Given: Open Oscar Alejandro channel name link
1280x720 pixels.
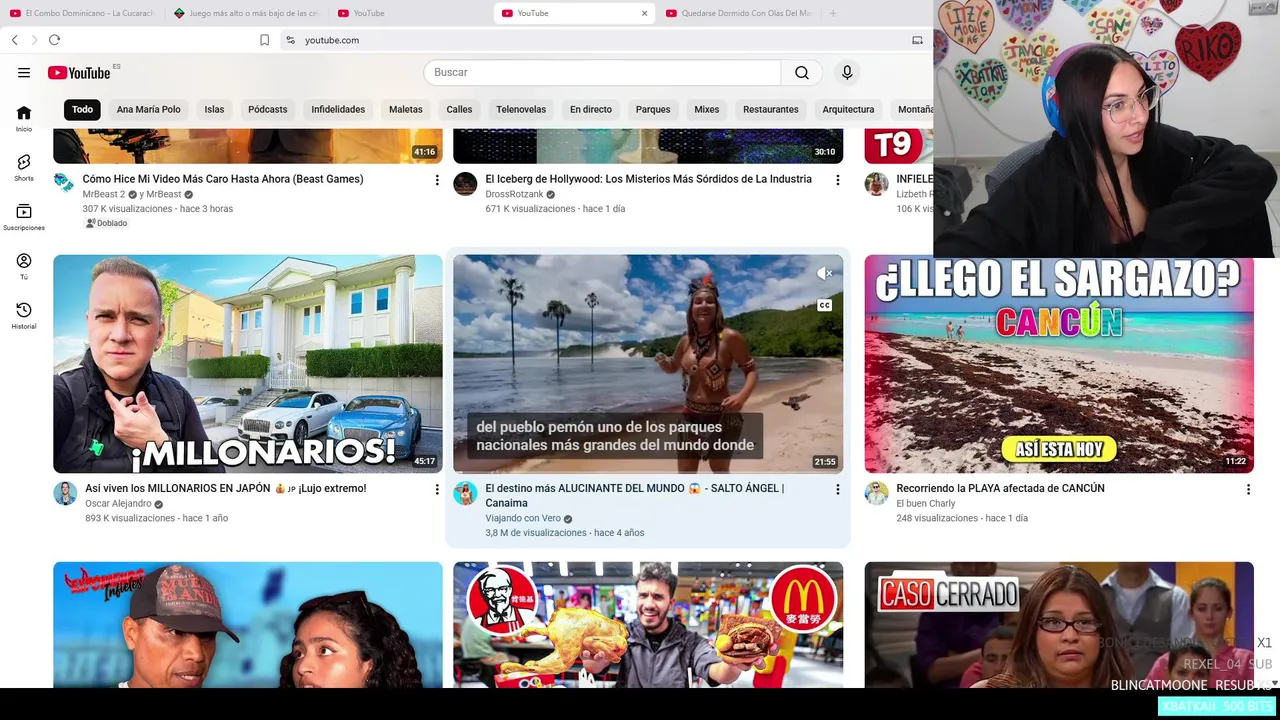Looking at the screenshot, I should point(118,503).
